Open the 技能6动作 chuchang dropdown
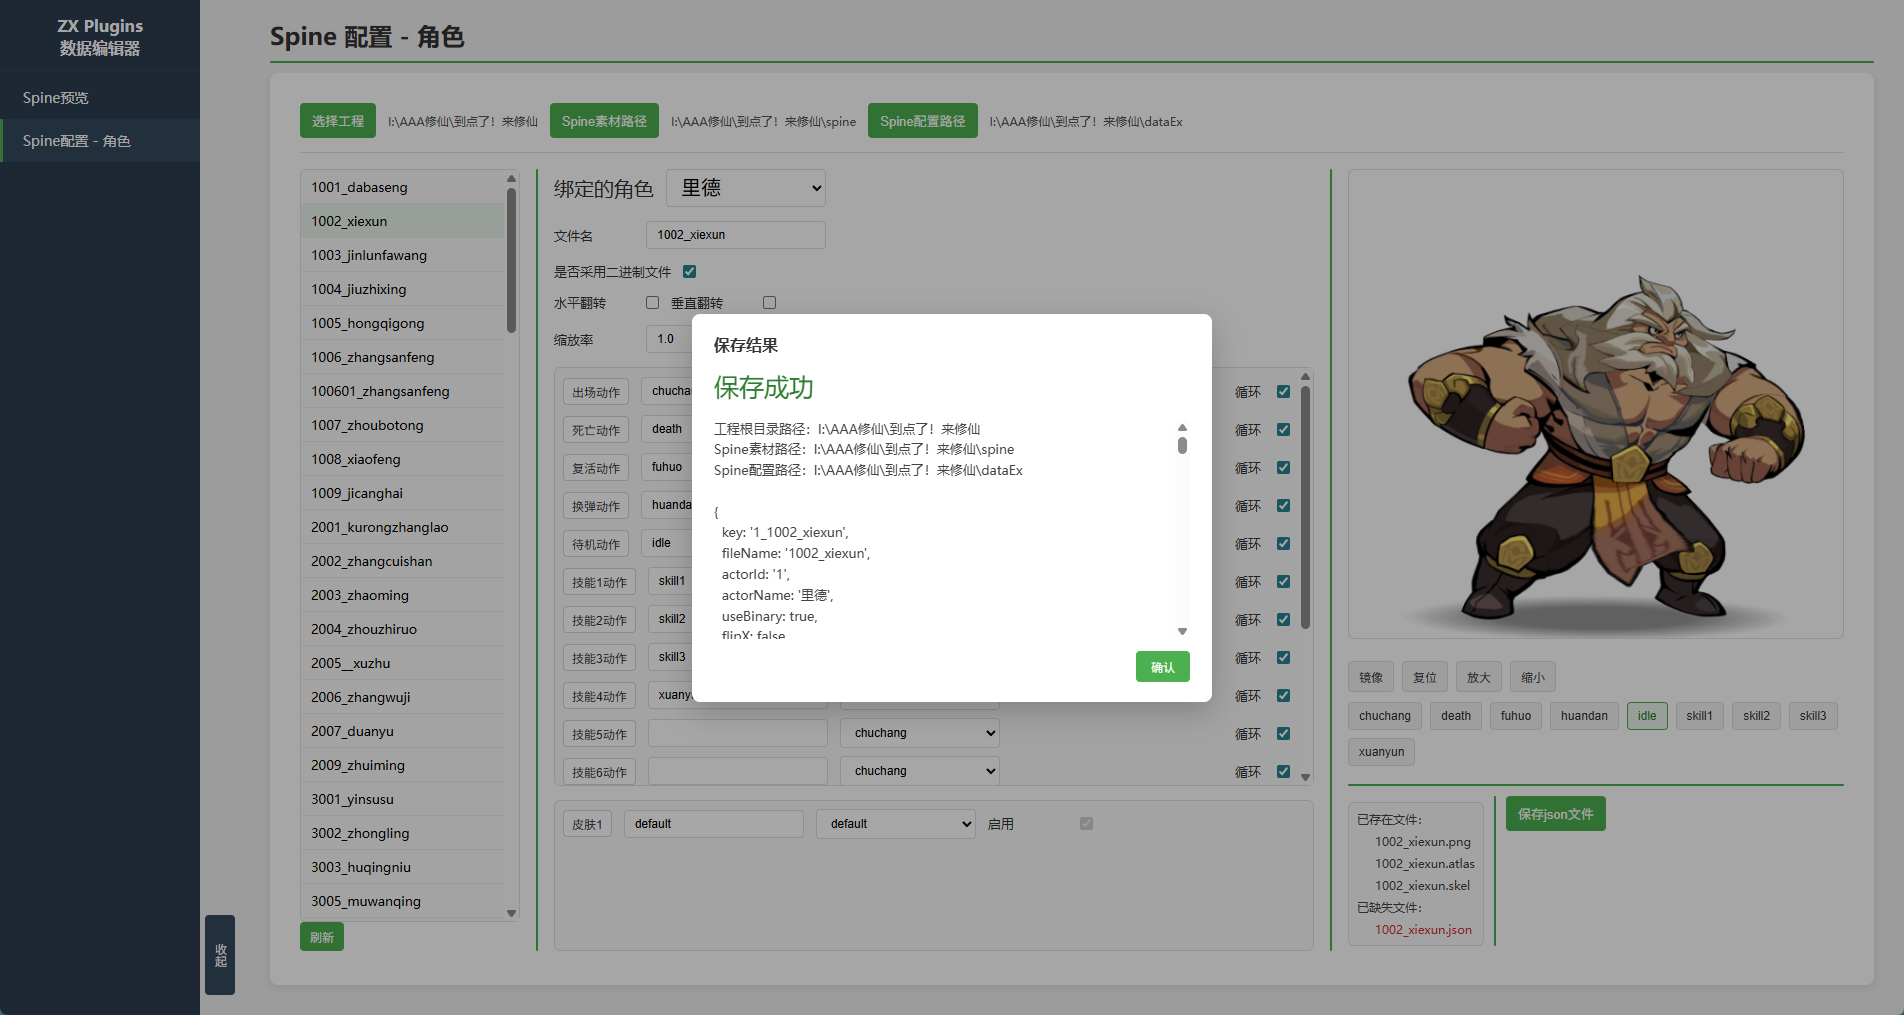This screenshot has width=1904, height=1015. (920, 771)
